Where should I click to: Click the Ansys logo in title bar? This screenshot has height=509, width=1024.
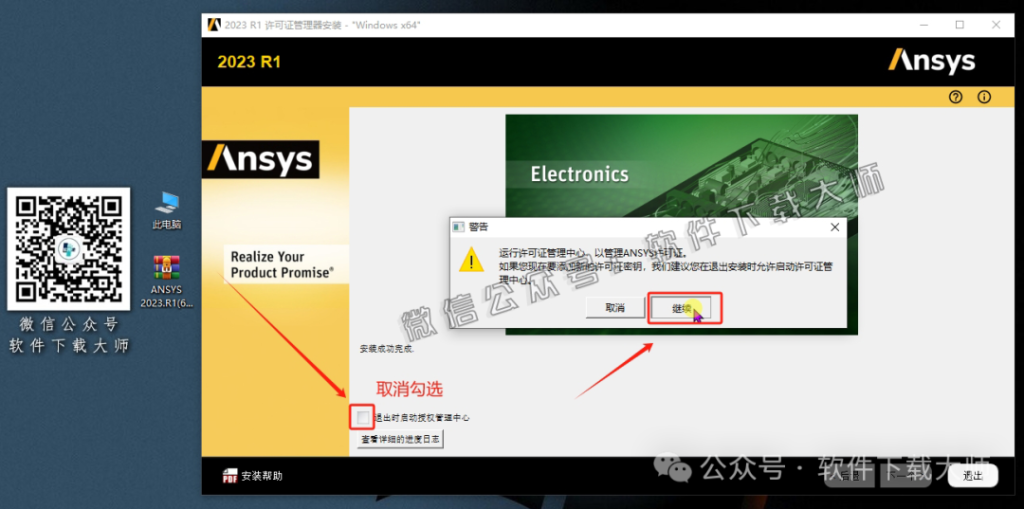click(x=213, y=25)
